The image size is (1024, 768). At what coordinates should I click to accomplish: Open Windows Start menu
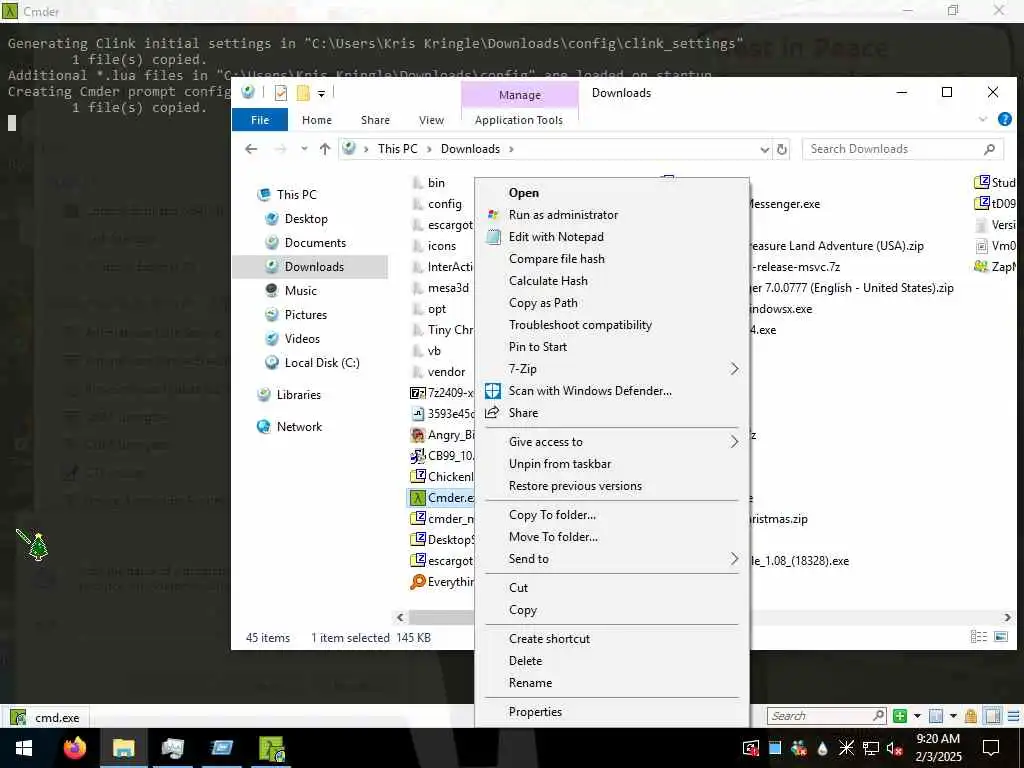pos(24,748)
